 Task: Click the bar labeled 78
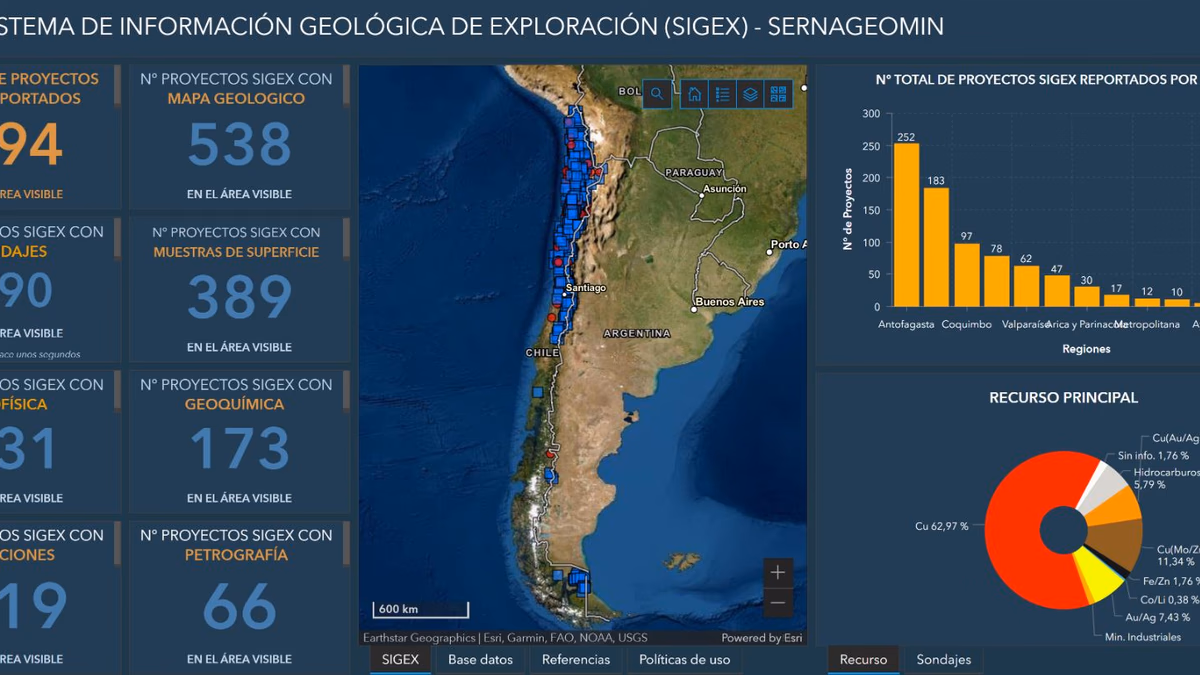[997, 281]
